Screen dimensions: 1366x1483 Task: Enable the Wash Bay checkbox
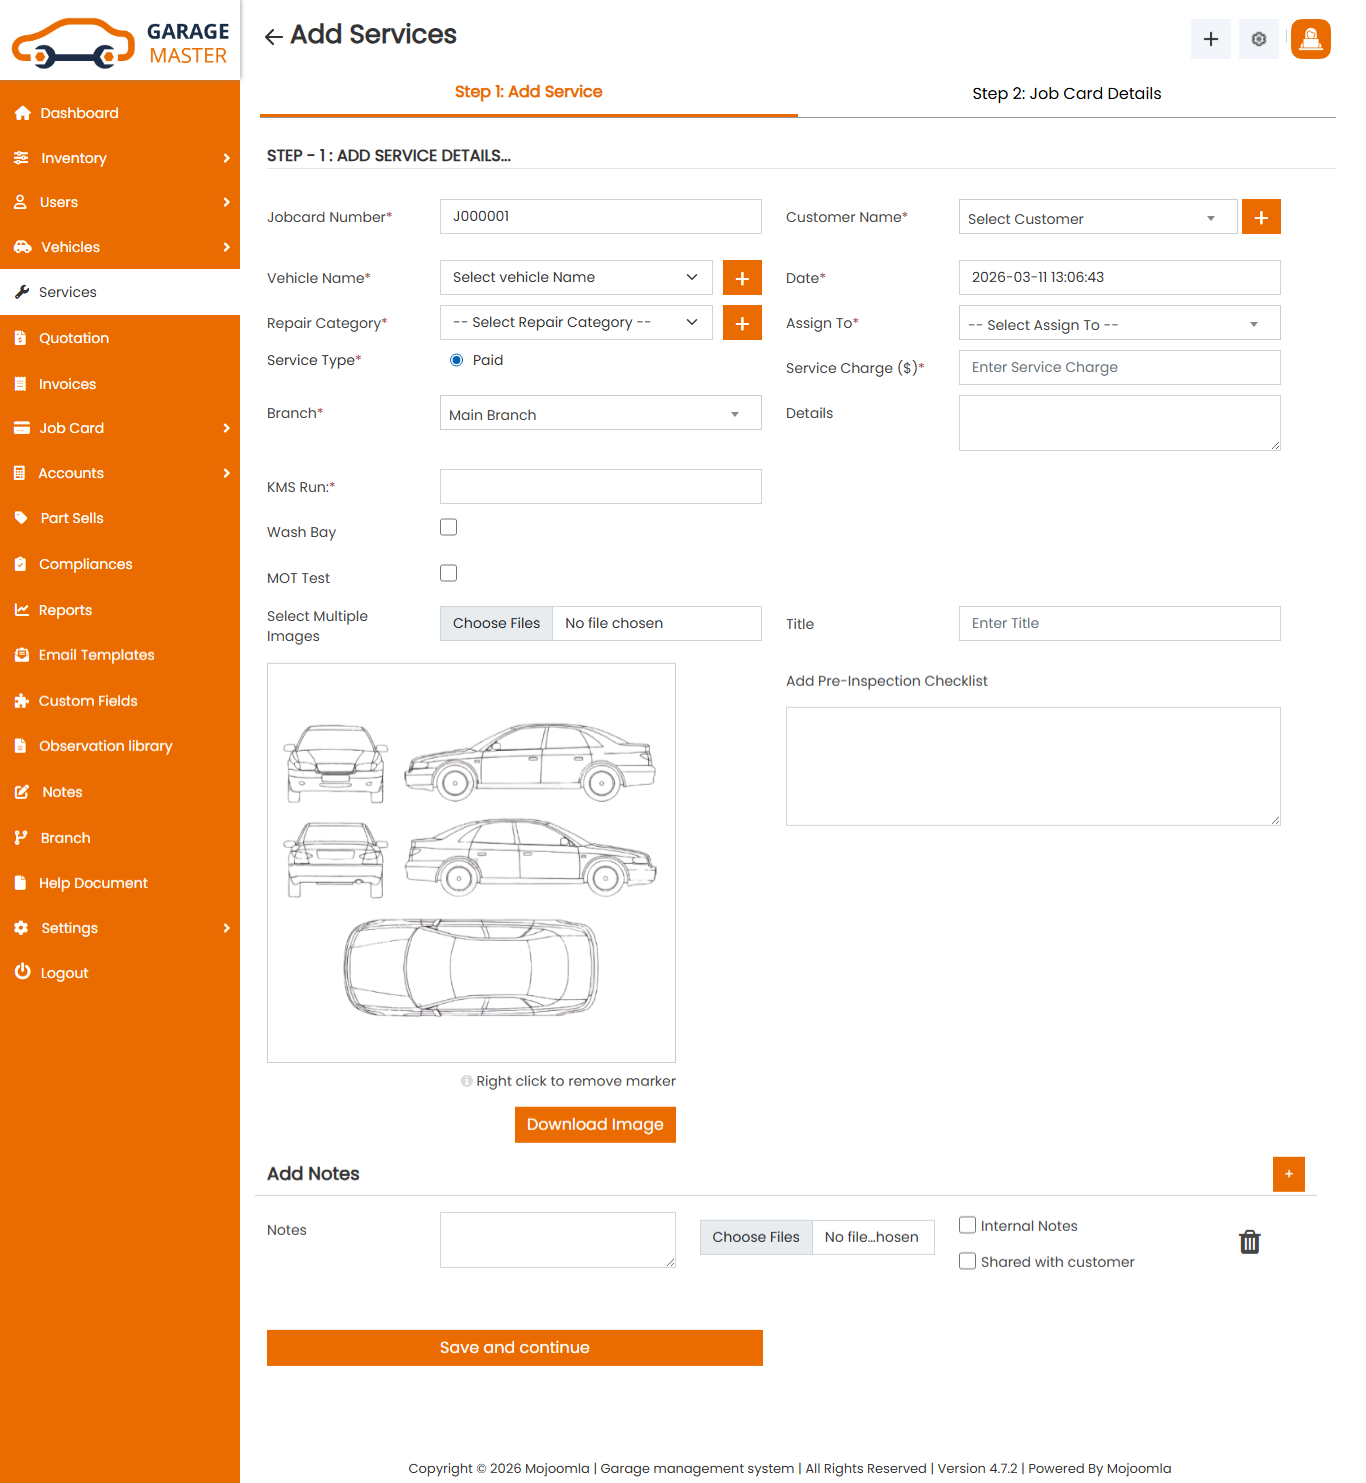coord(449,527)
